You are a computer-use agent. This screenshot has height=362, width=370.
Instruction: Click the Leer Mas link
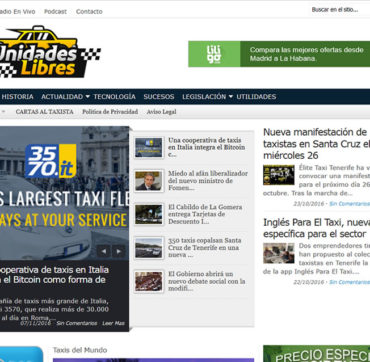click(x=113, y=323)
